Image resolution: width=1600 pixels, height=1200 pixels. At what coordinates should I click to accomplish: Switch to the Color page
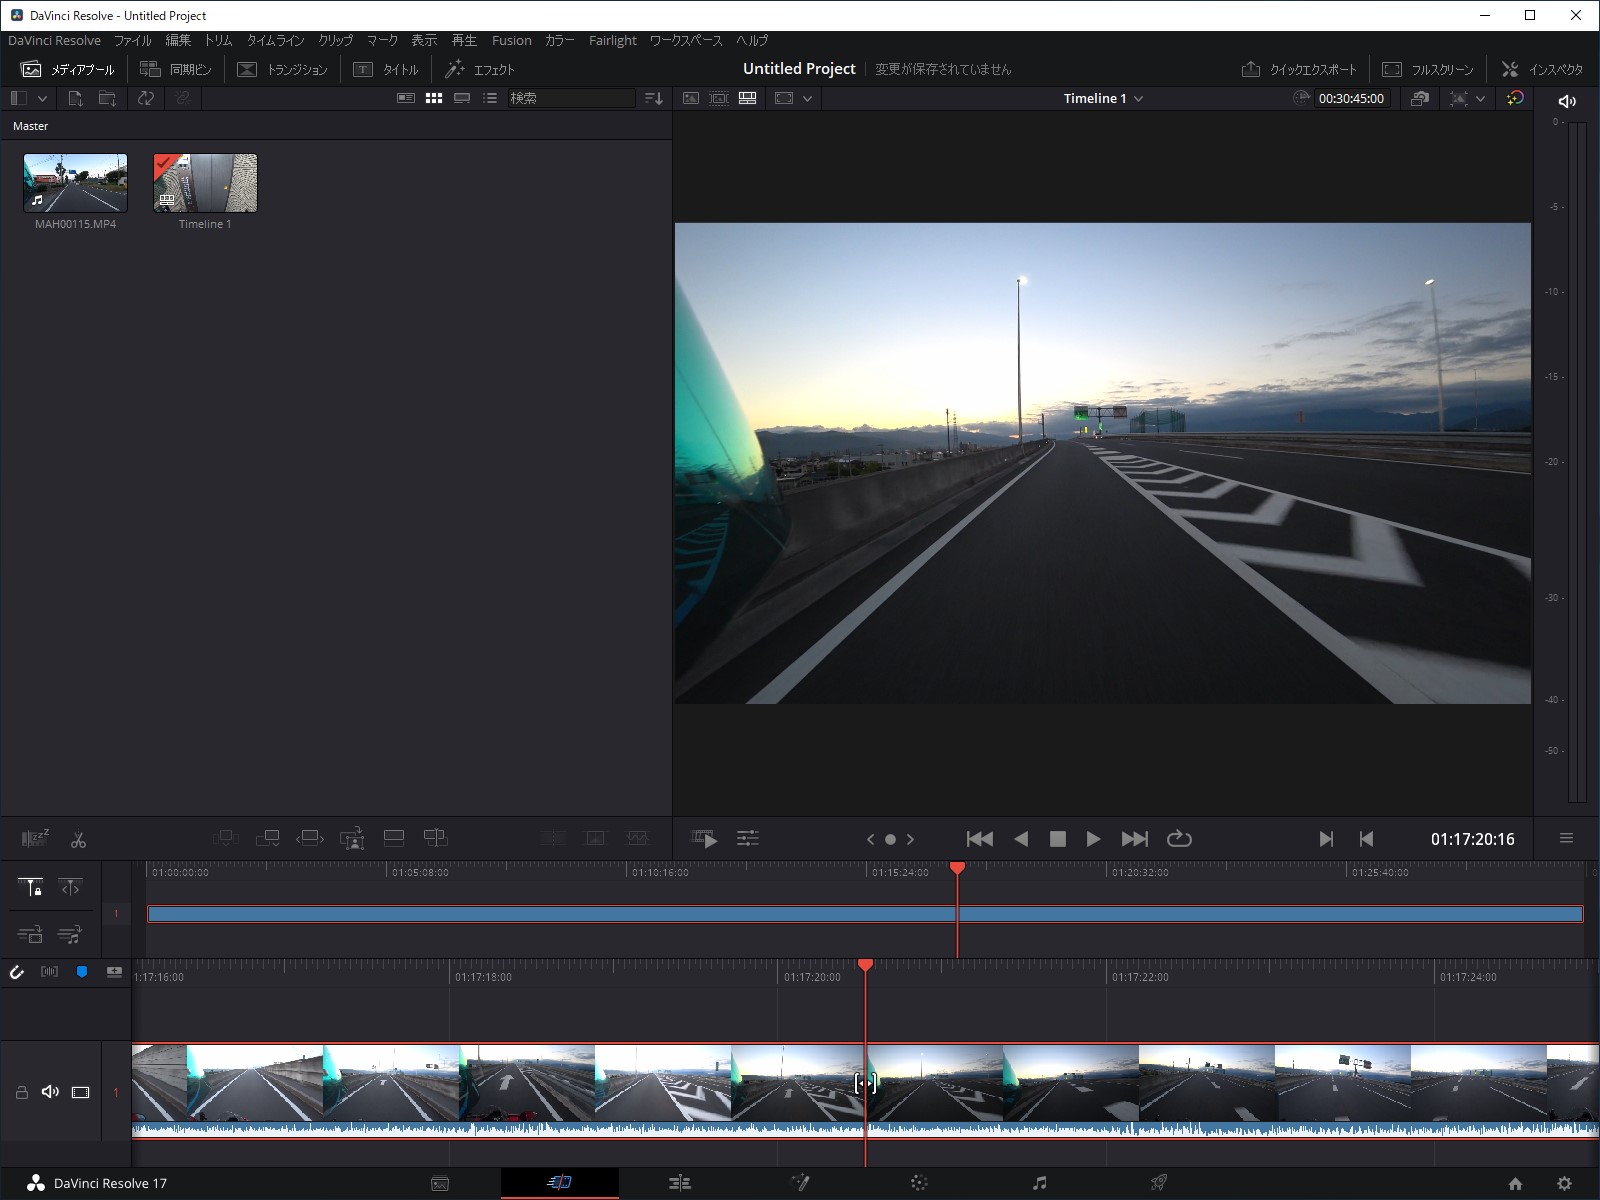(x=918, y=1183)
